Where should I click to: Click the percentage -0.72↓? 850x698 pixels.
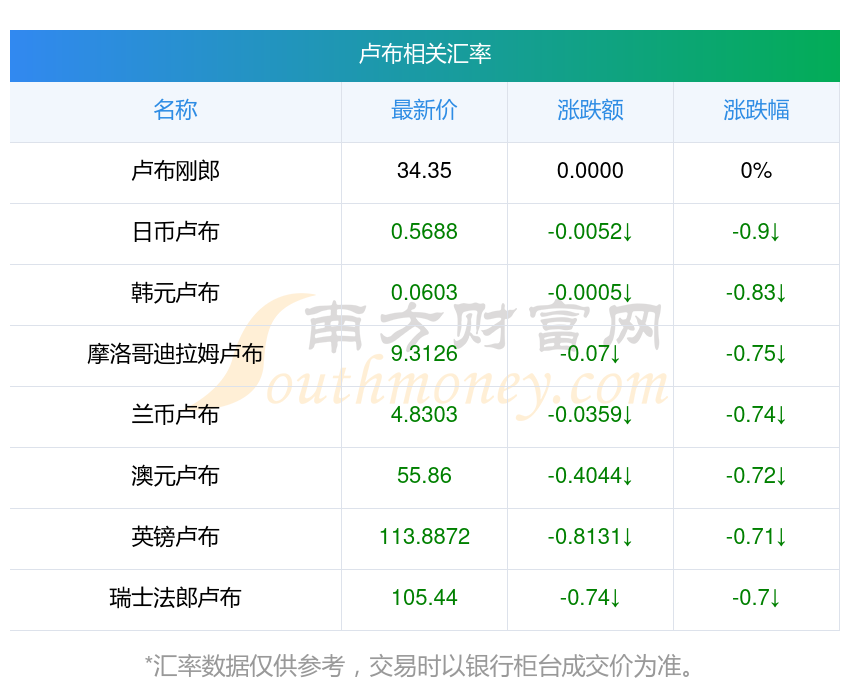(x=756, y=476)
